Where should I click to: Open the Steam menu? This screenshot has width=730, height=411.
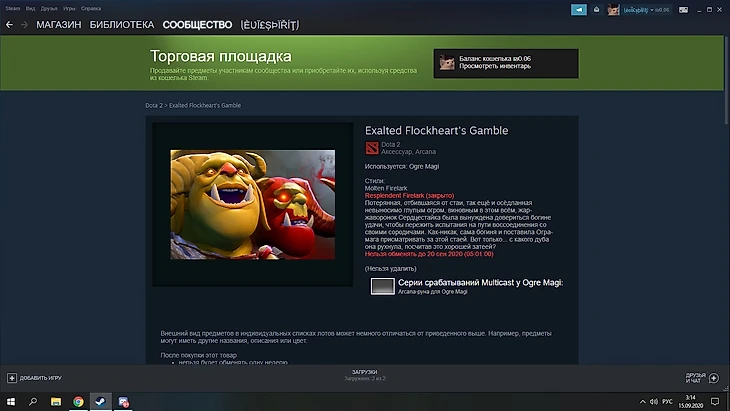click(13, 8)
